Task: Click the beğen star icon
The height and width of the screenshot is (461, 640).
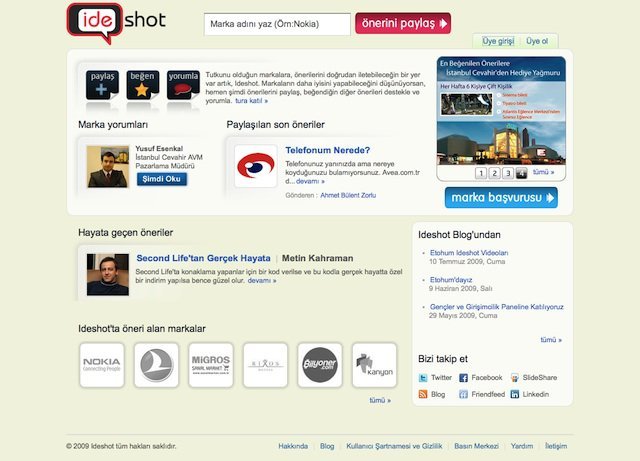Action: coord(142,85)
